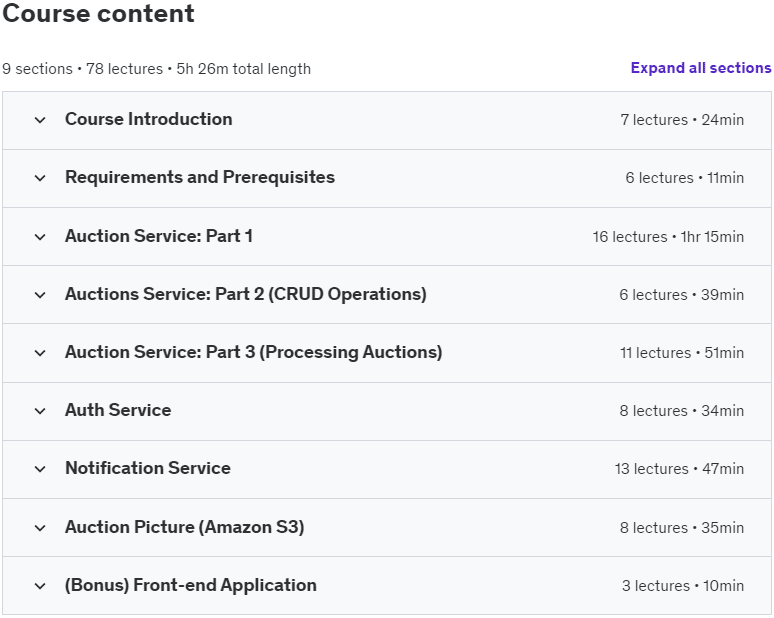Open (Bonus) Front-end Application title
Screen dimensions: 774x618
point(191,585)
